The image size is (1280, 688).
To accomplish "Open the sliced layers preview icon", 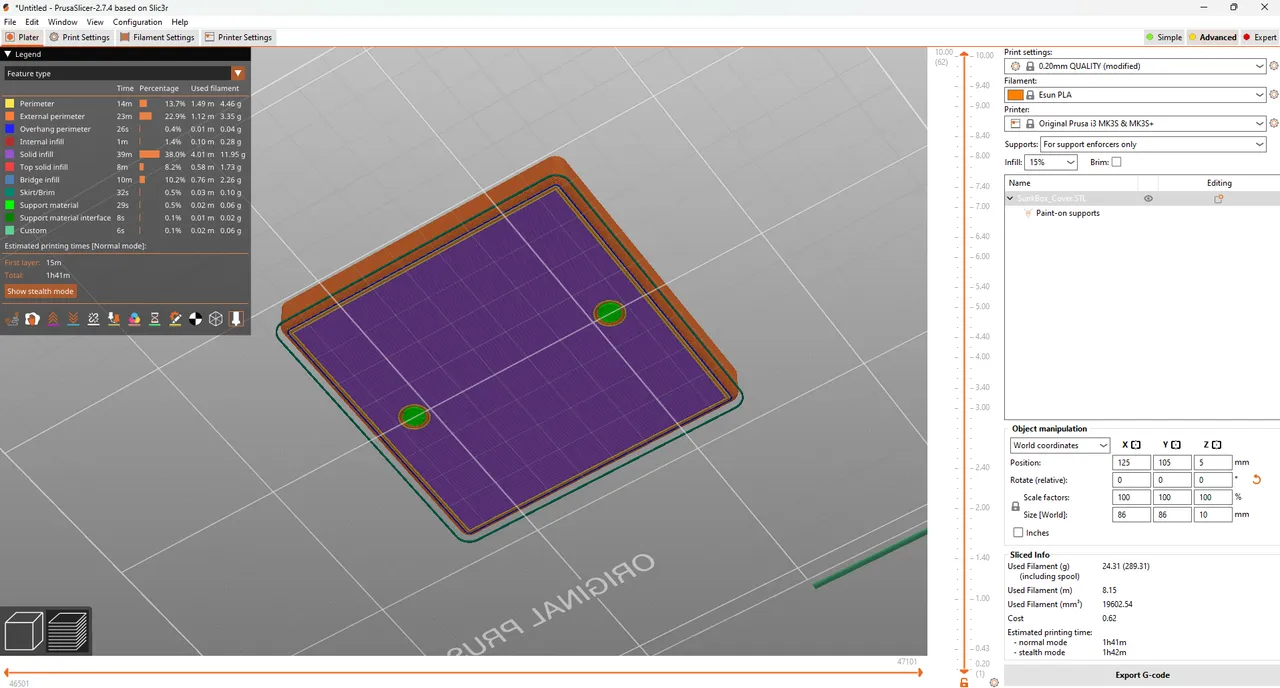I will pos(68,630).
